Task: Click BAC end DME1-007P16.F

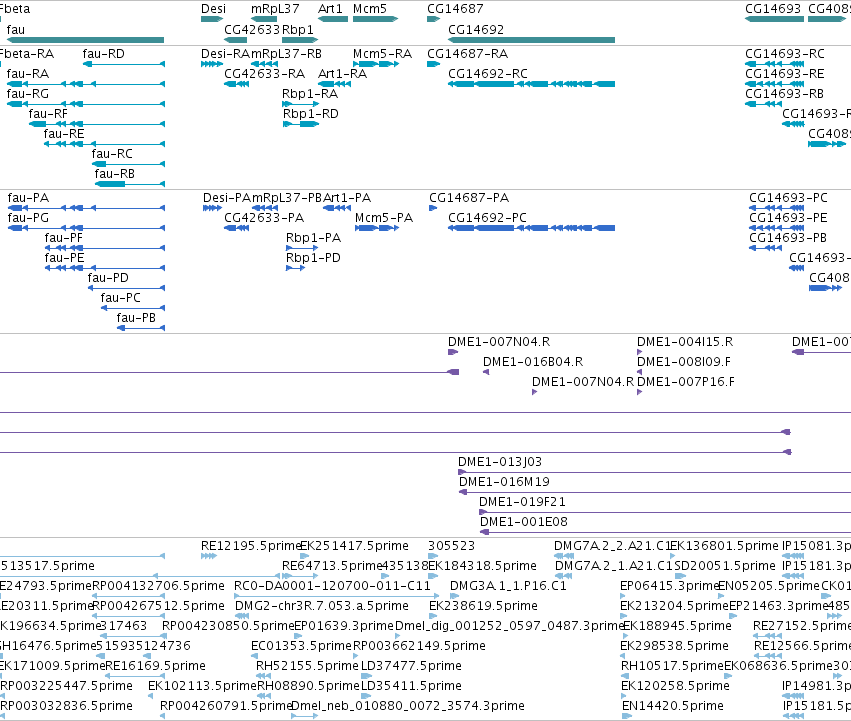Action: pyautogui.click(x=686, y=382)
